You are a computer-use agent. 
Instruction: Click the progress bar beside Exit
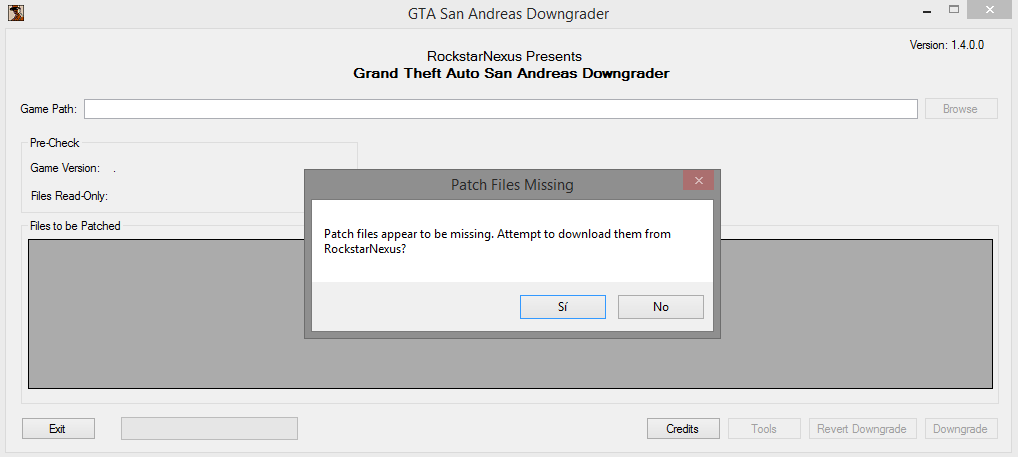(209, 429)
